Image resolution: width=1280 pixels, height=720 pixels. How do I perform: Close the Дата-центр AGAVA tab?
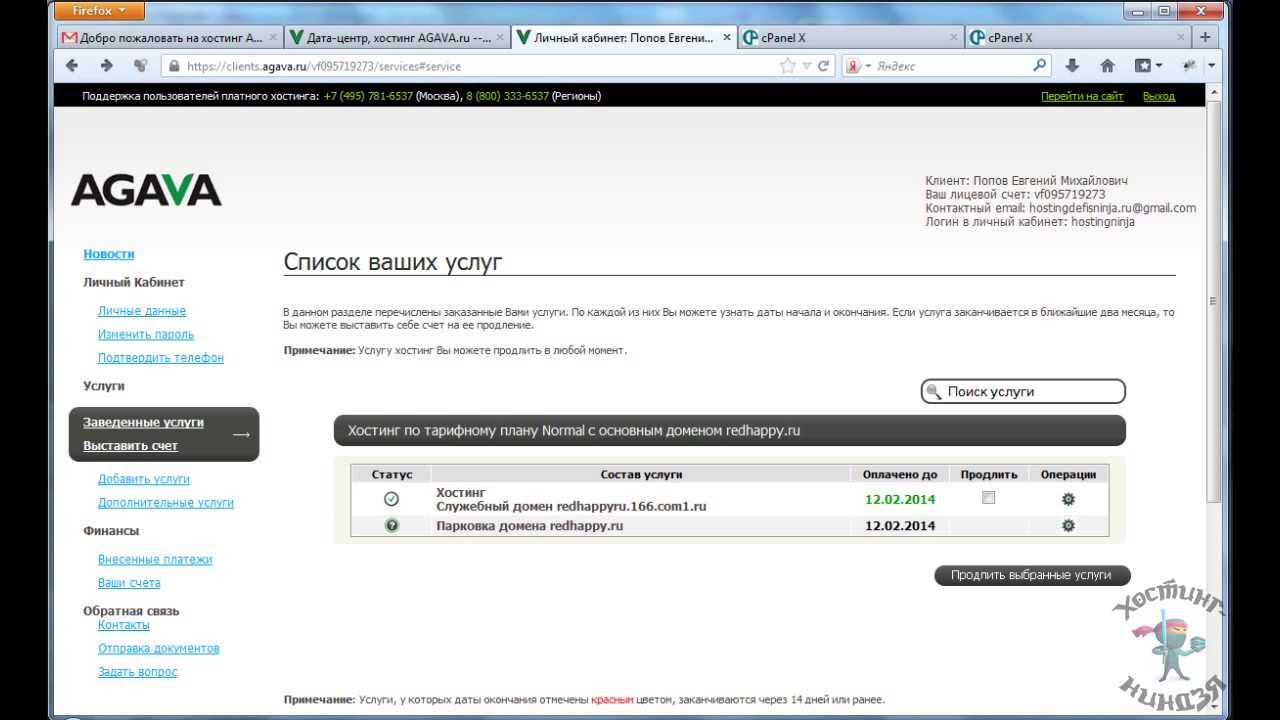click(500, 37)
